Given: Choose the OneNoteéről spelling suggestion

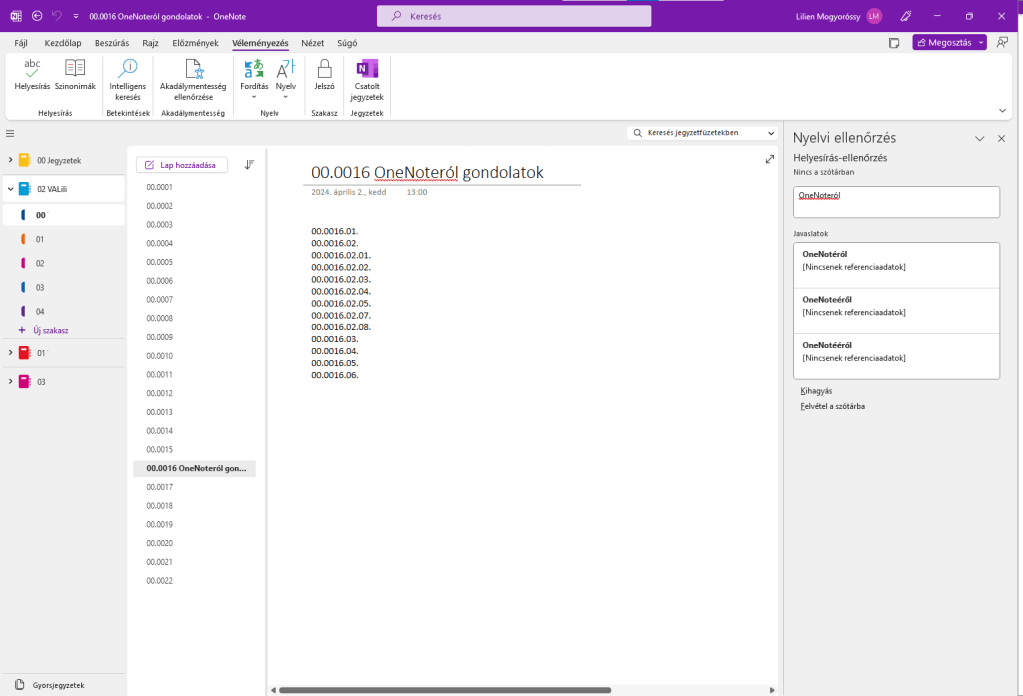Looking at the screenshot, I should click(896, 311).
